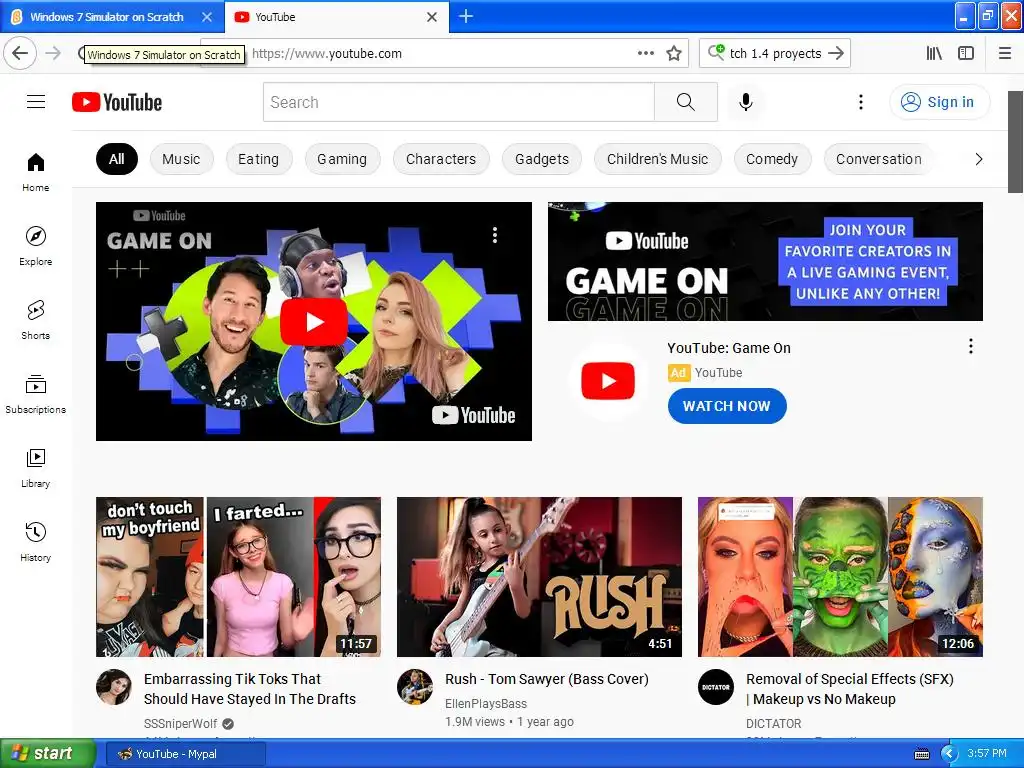Select the All filter chip
The width and height of the screenshot is (1024, 768).
coord(117,159)
